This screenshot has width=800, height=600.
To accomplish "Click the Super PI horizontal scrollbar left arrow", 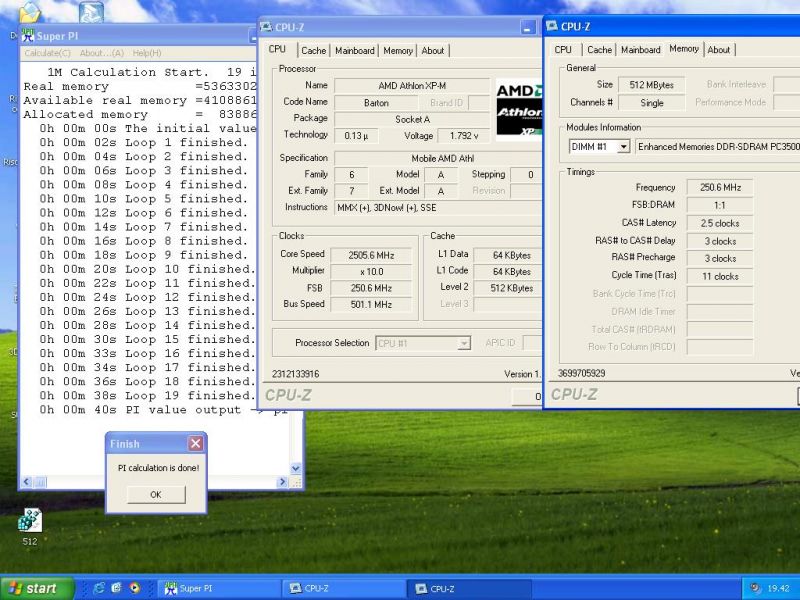I will (27, 482).
